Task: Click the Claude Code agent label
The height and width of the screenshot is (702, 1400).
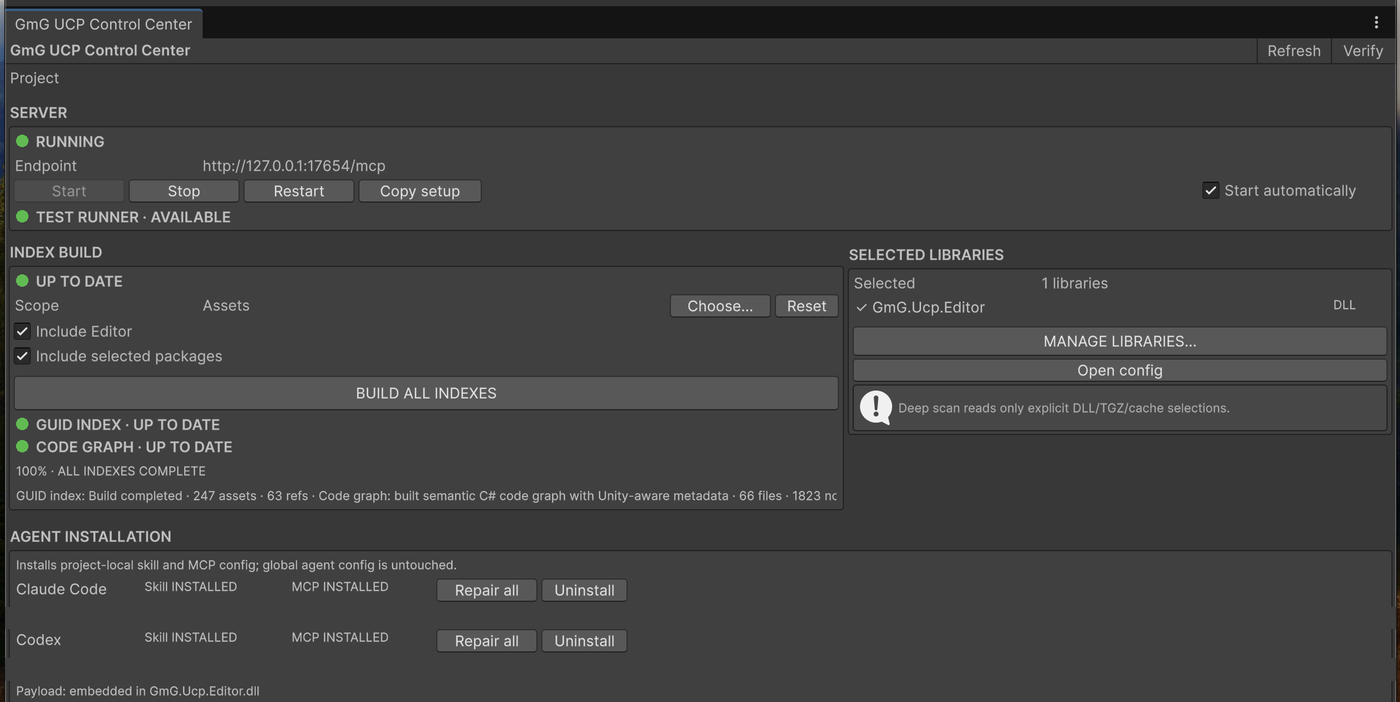Action: point(61,589)
